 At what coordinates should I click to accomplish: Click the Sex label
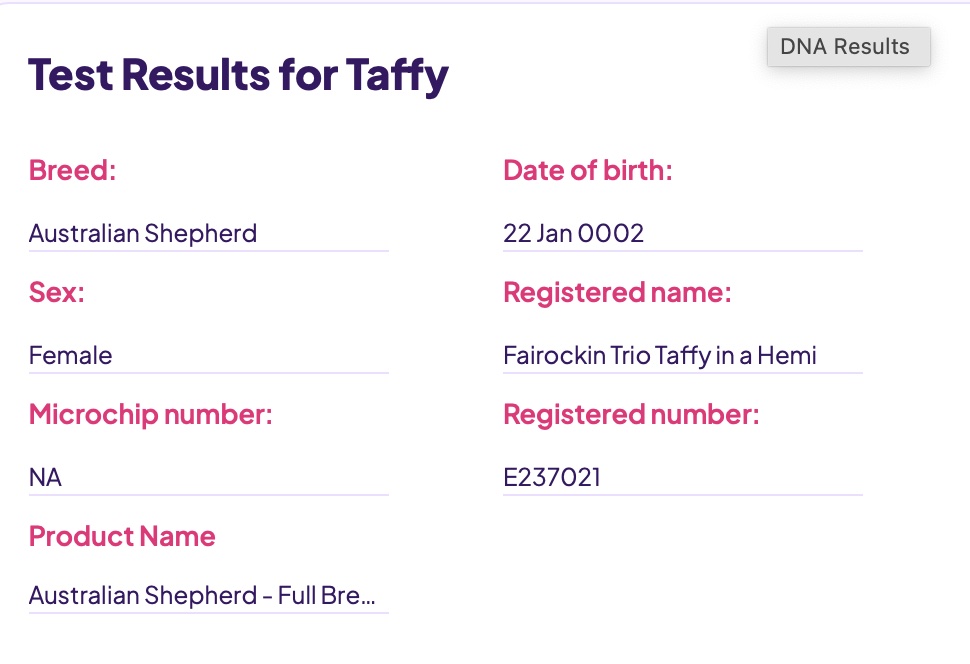57,292
